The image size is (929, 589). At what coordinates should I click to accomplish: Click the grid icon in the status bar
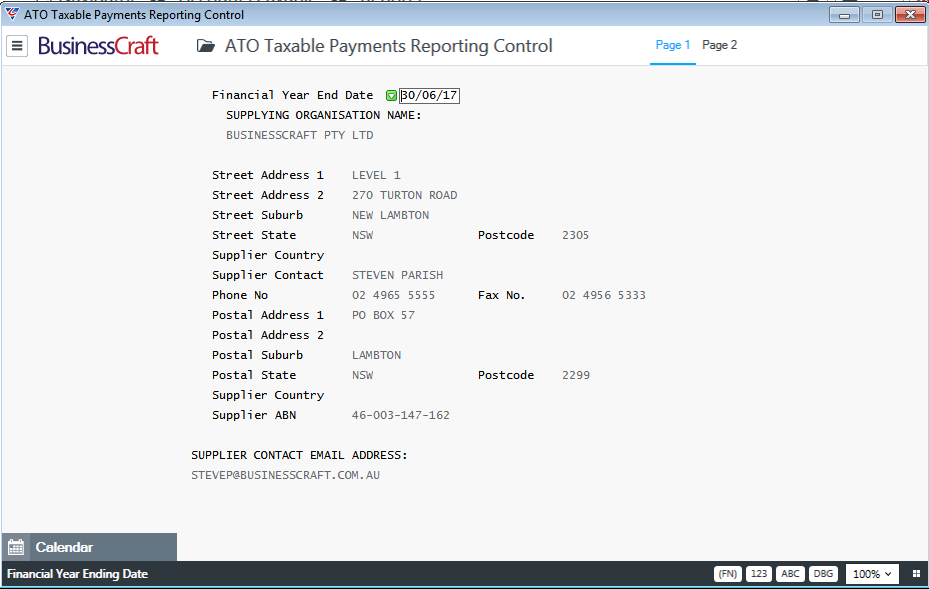[916, 574]
